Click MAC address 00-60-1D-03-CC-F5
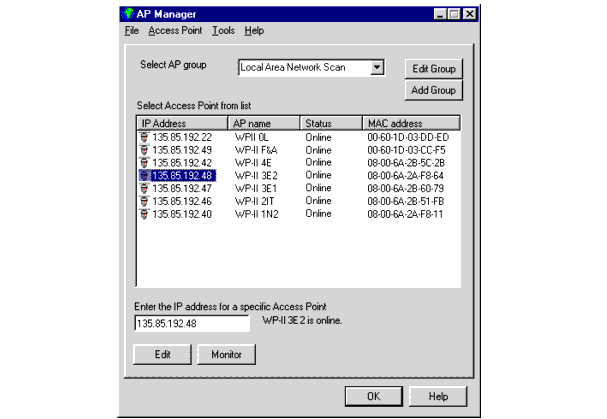 coord(406,150)
